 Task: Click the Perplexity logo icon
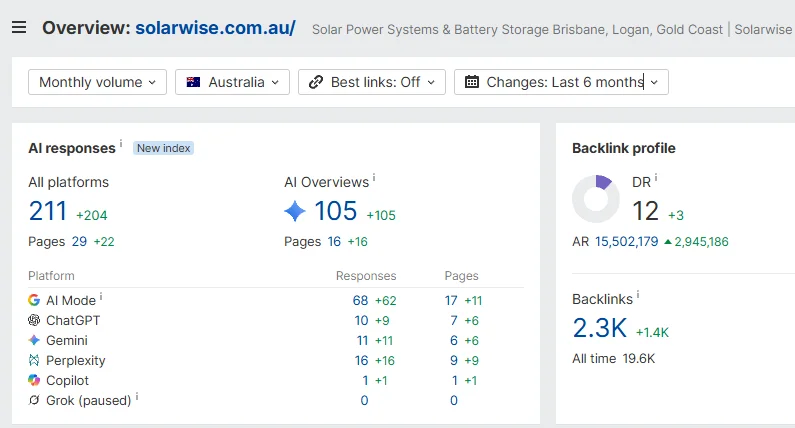(34, 360)
